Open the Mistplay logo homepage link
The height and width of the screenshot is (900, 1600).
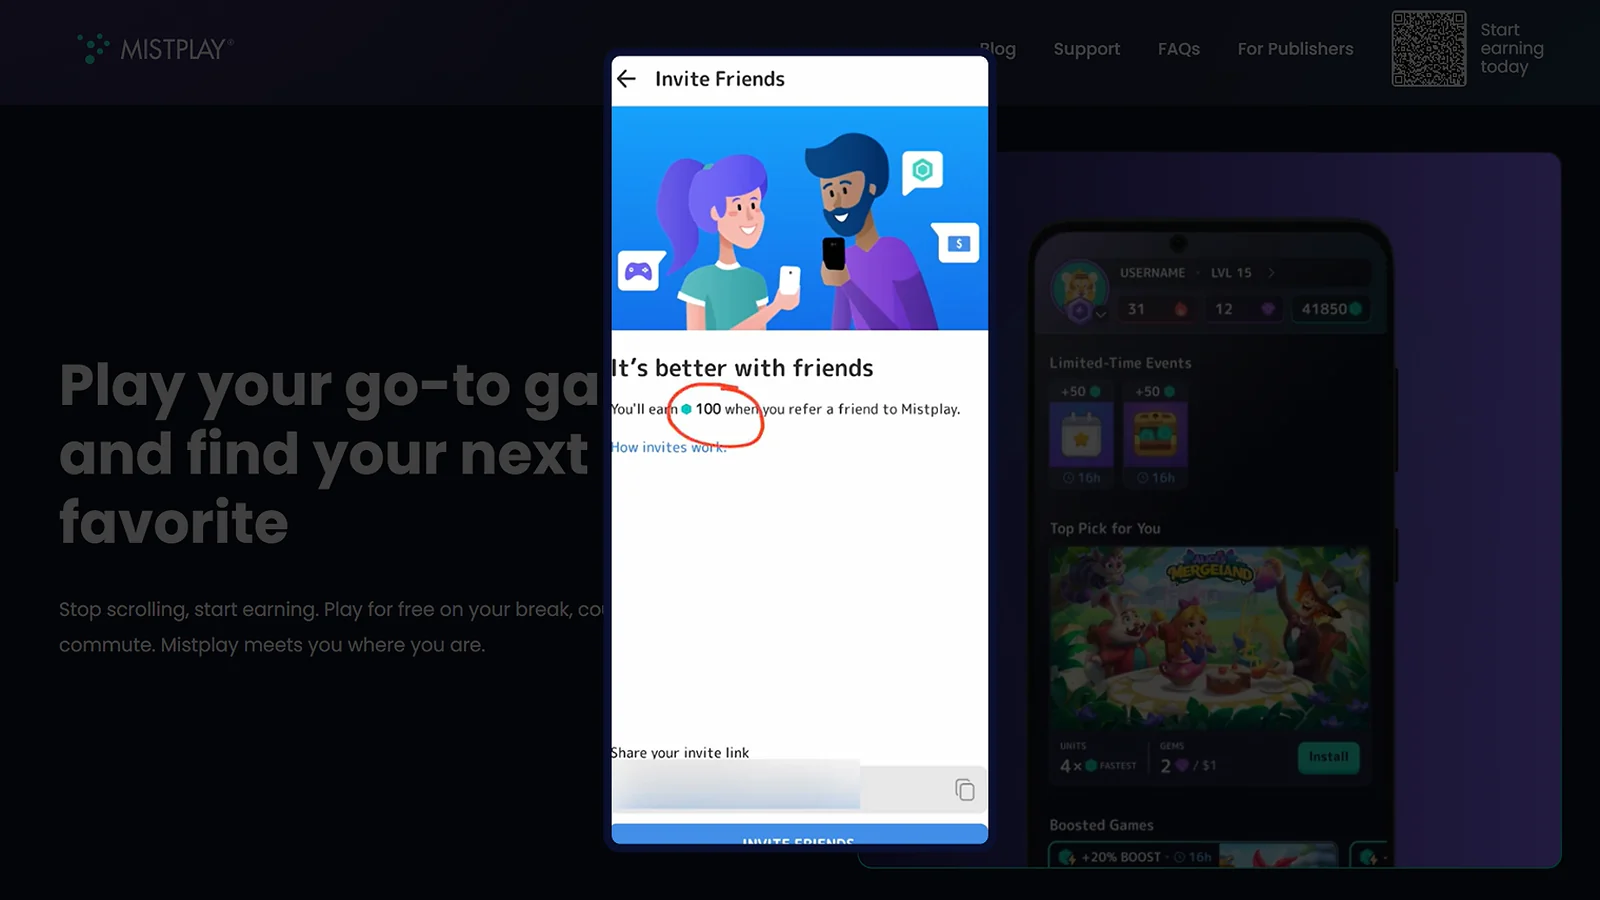click(x=156, y=49)
